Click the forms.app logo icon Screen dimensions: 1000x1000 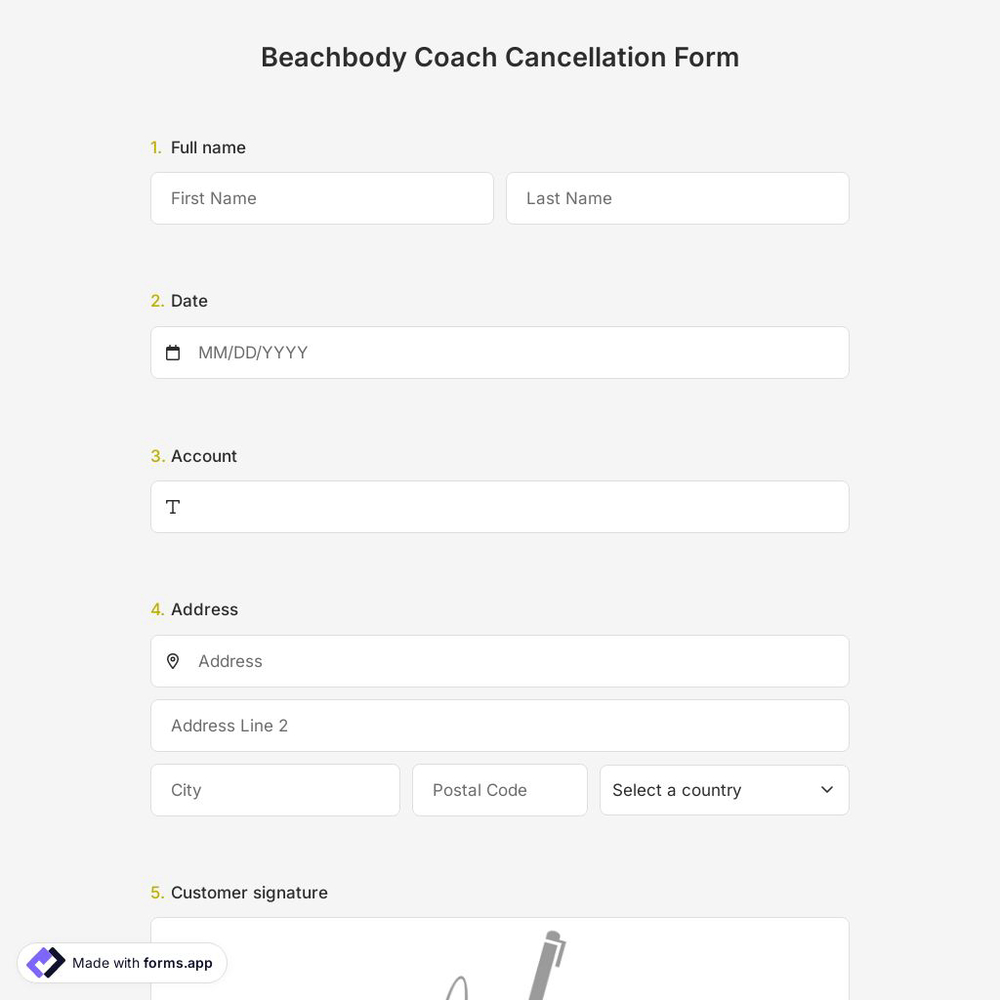coord(45,962)
